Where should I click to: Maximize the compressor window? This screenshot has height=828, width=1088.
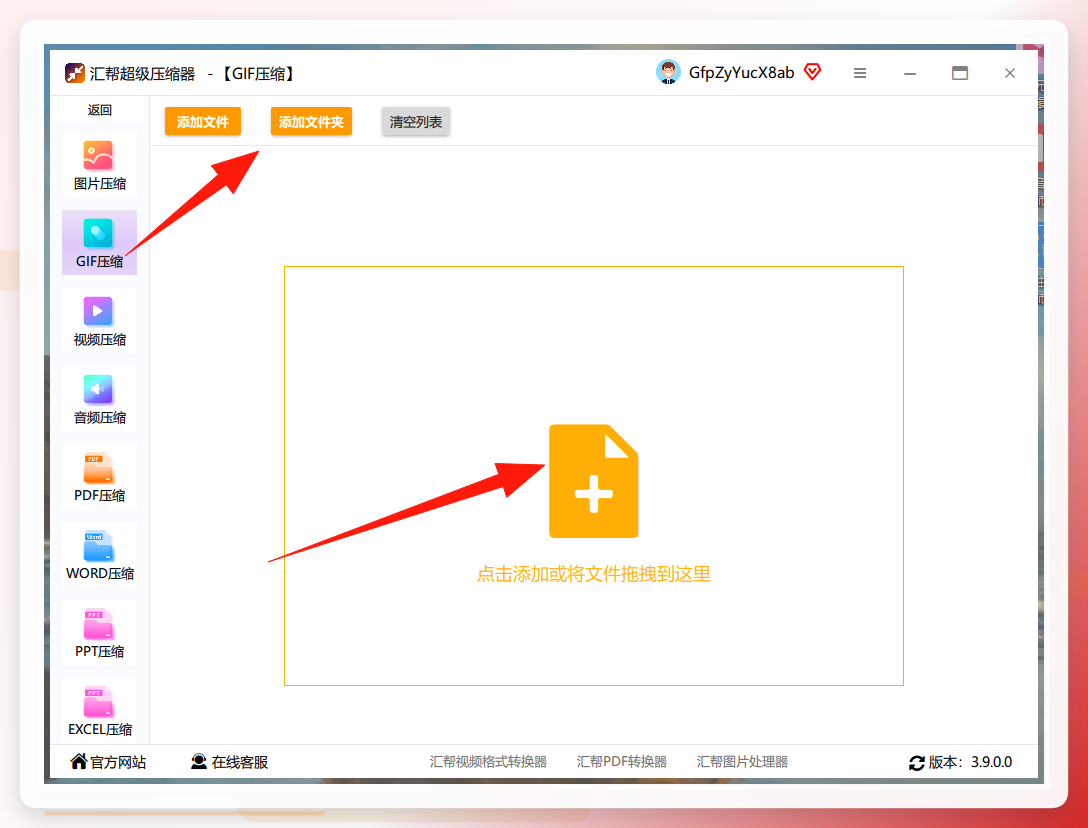(x=960, y=73)
